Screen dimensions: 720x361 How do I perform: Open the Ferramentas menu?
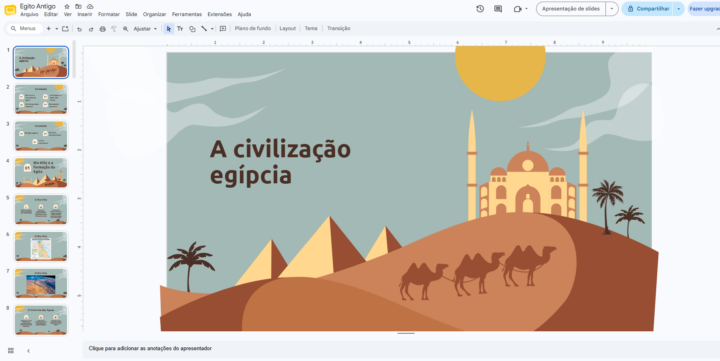click(x=186, y=14)
